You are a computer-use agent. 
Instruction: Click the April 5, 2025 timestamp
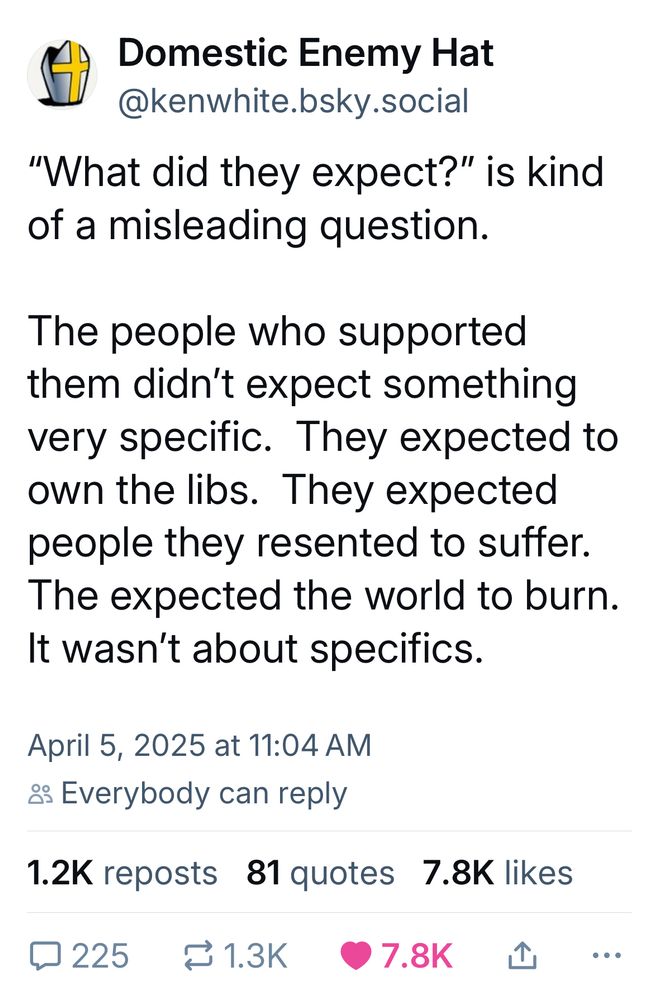(199, 745)
